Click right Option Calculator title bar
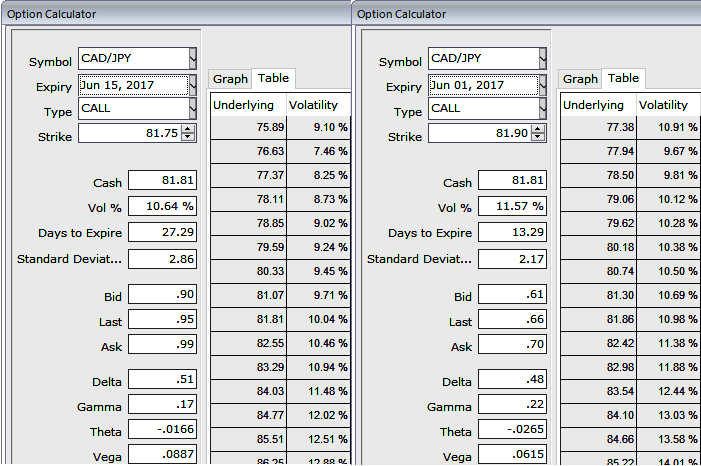The image size is (701, 466). 526,14
